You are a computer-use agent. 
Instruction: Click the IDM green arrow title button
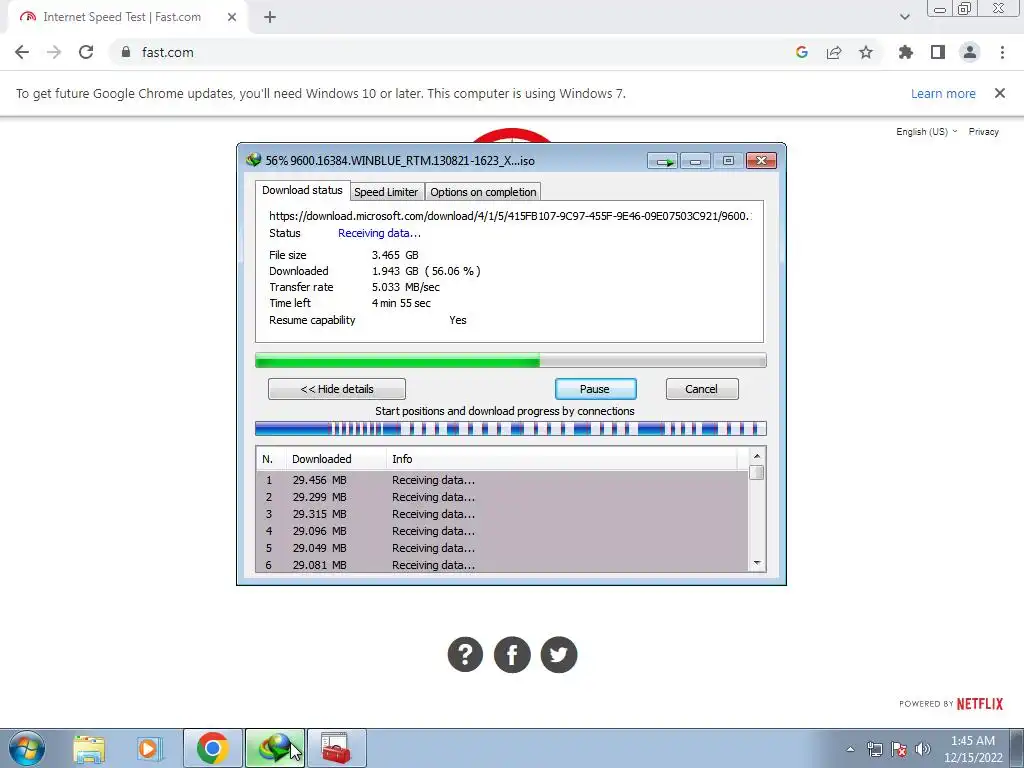[x=663, y=161]
